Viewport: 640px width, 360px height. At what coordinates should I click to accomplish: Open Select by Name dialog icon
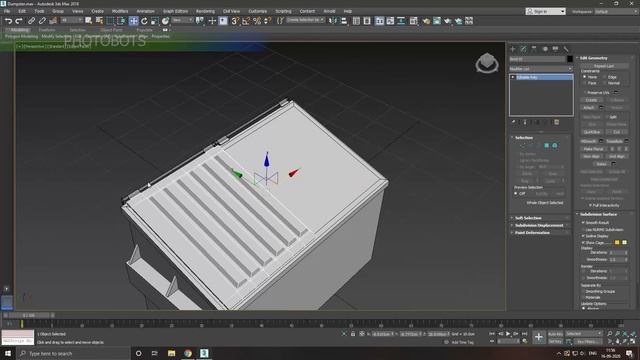click(x=99, y=21)
